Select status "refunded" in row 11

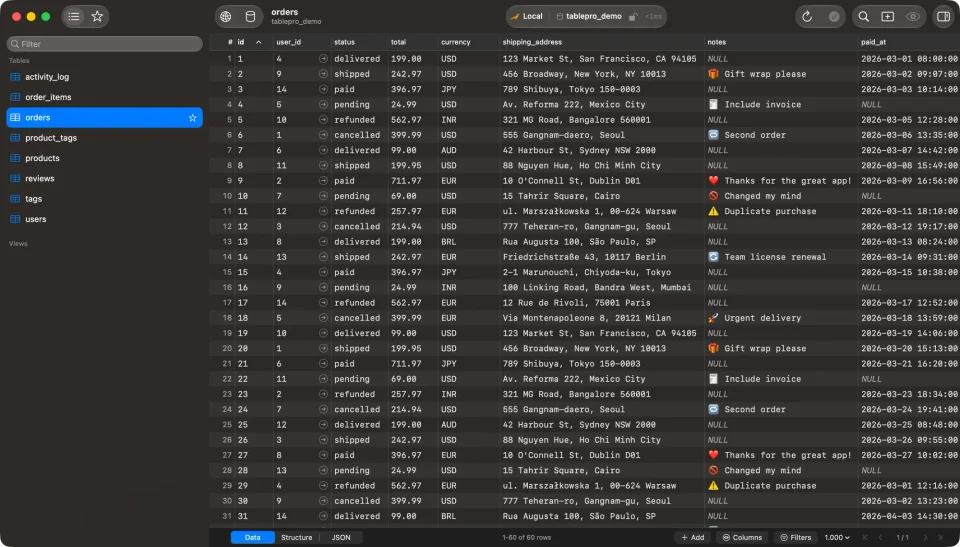point(358,211)
